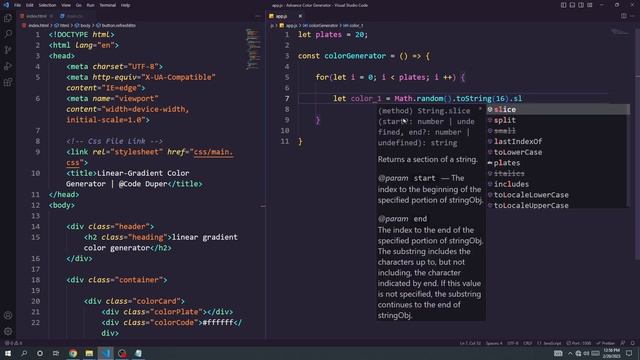The width and height of the screenshot is (640, 360).
Task: Pick toLowerCase from suggestion list
Action: [557, 152]
